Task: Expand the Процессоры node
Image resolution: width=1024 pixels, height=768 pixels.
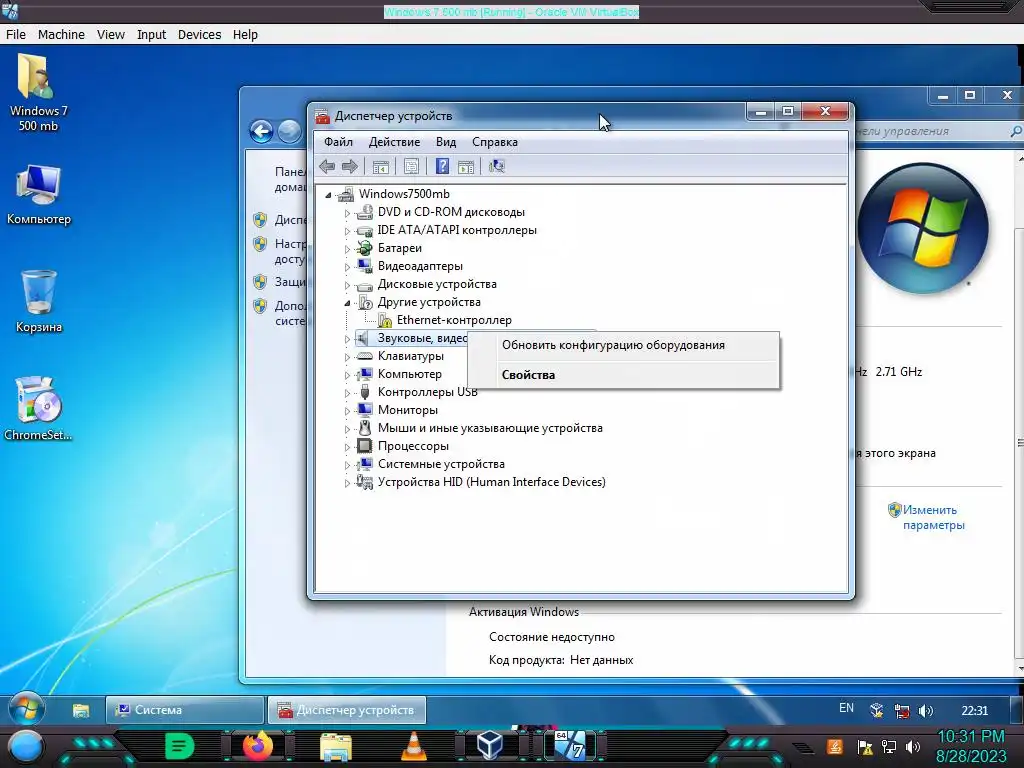Action: point(347,447)
